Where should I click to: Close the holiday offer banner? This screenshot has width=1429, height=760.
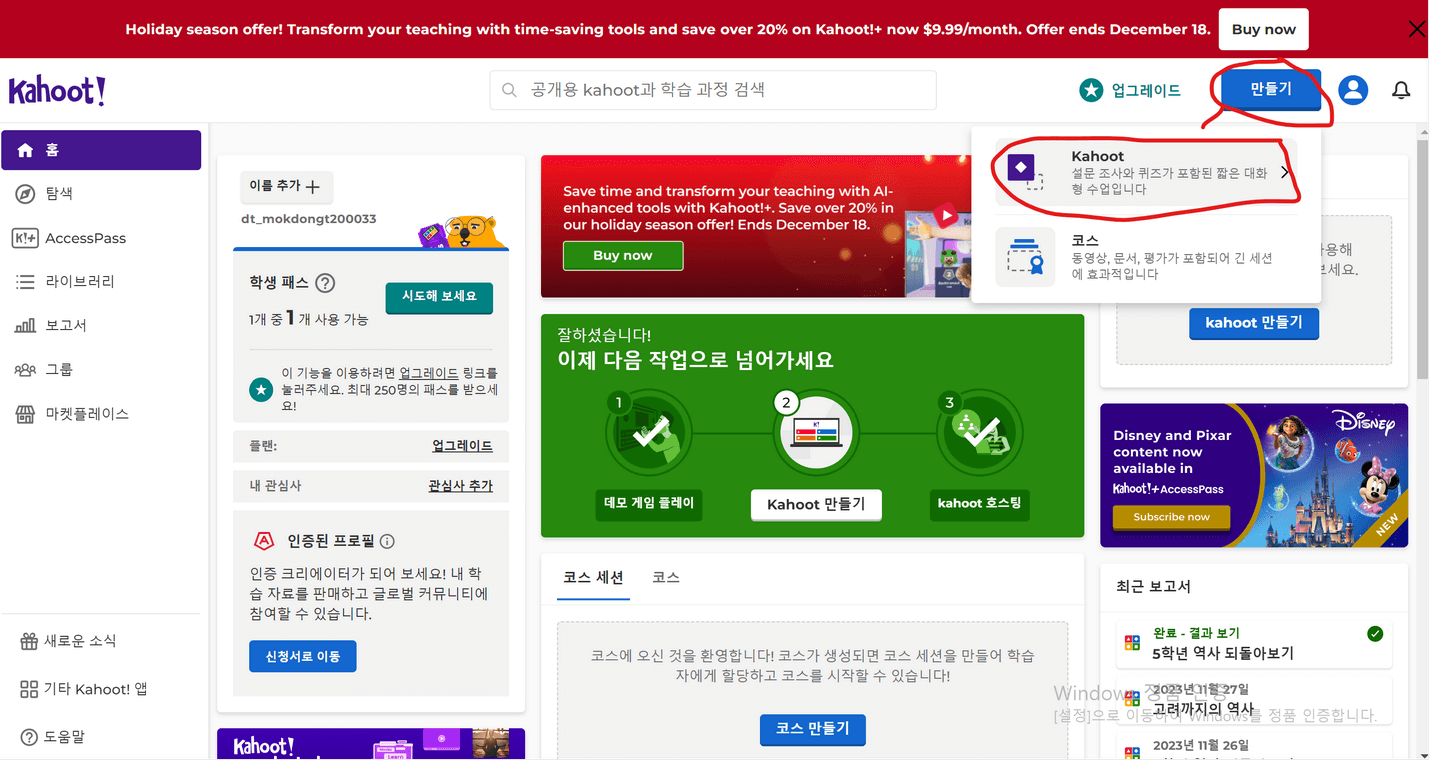click(x=1416, y=29)
